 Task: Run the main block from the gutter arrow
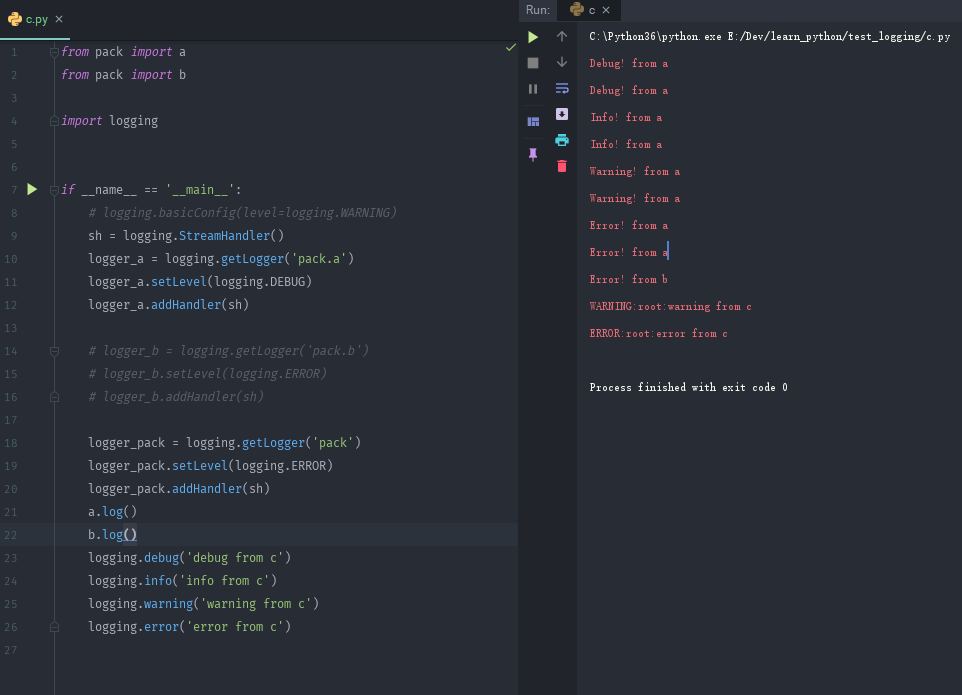[32, 190]
